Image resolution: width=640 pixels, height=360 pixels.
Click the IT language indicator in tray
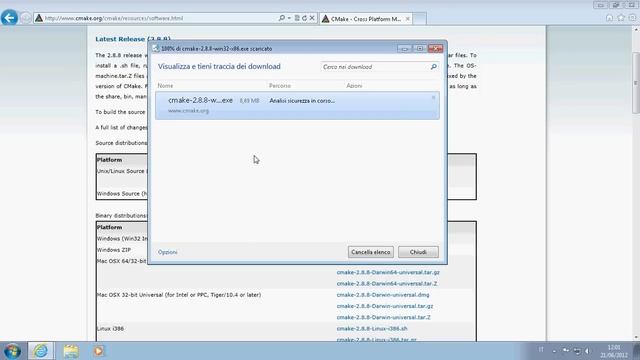pyautogui.click(x=541, y=349)
